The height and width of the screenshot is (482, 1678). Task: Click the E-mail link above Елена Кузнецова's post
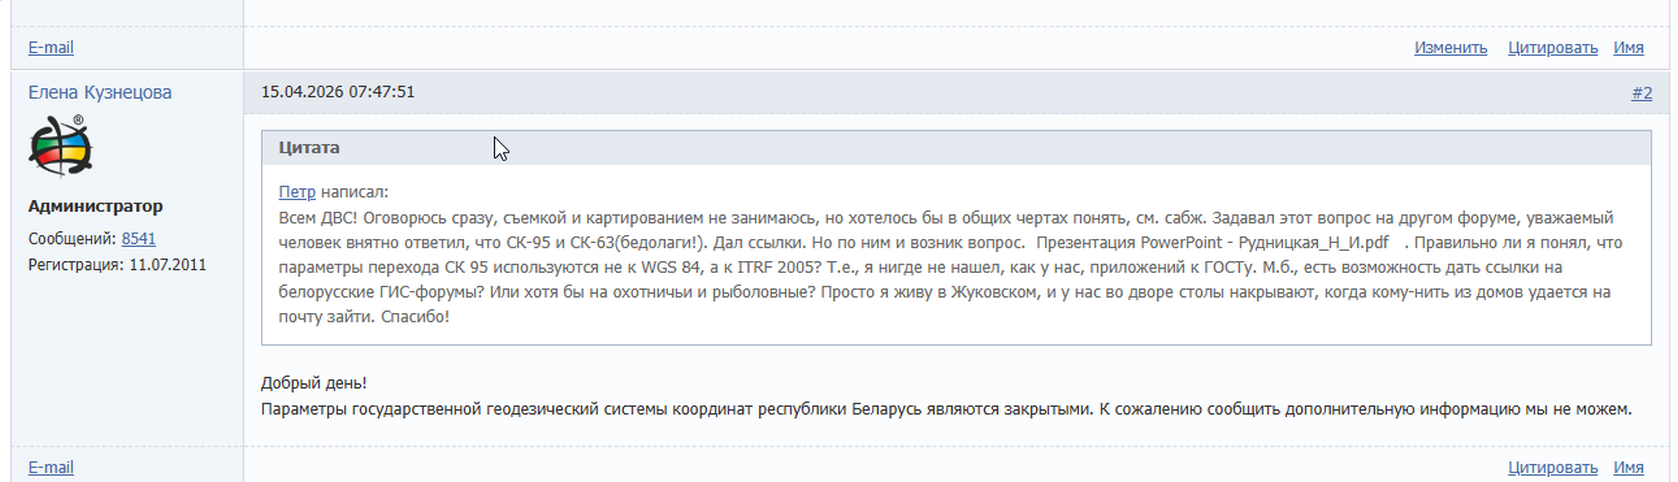pyautogui.click(x=50, y=47)
